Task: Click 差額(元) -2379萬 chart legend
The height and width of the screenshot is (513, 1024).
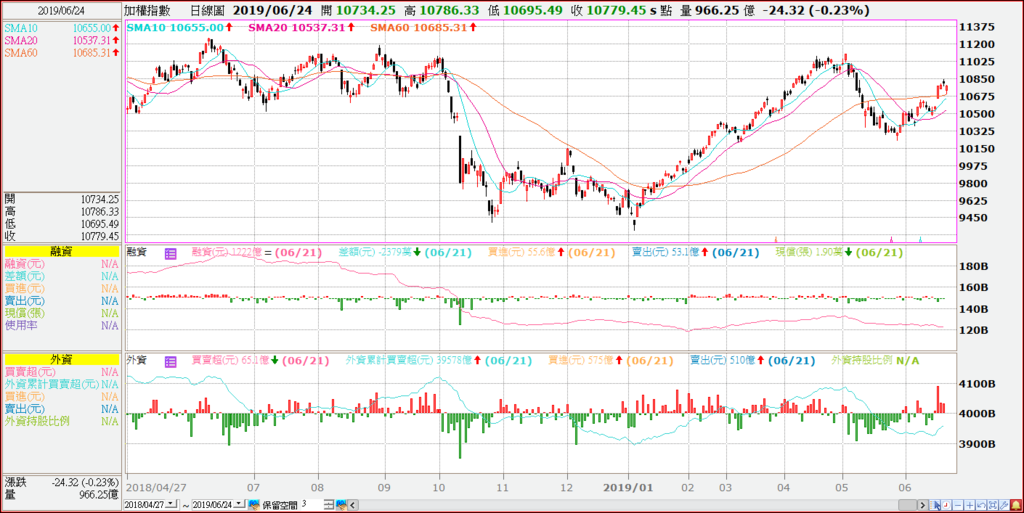Action: tap(404, 253)
